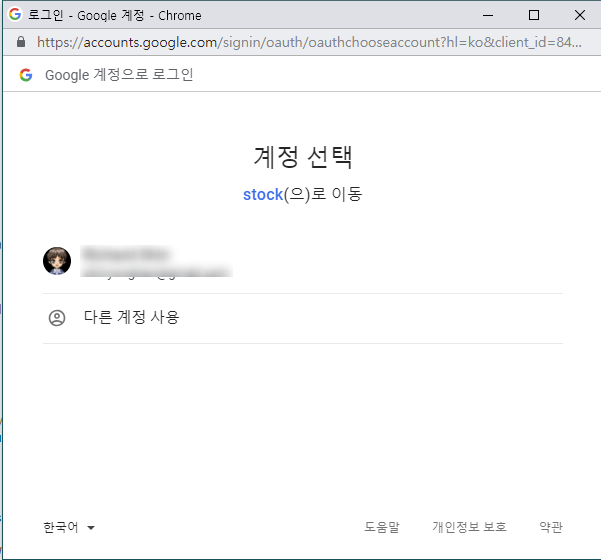Click Google G logo beside 계정으로 로그인

[26, 75]
